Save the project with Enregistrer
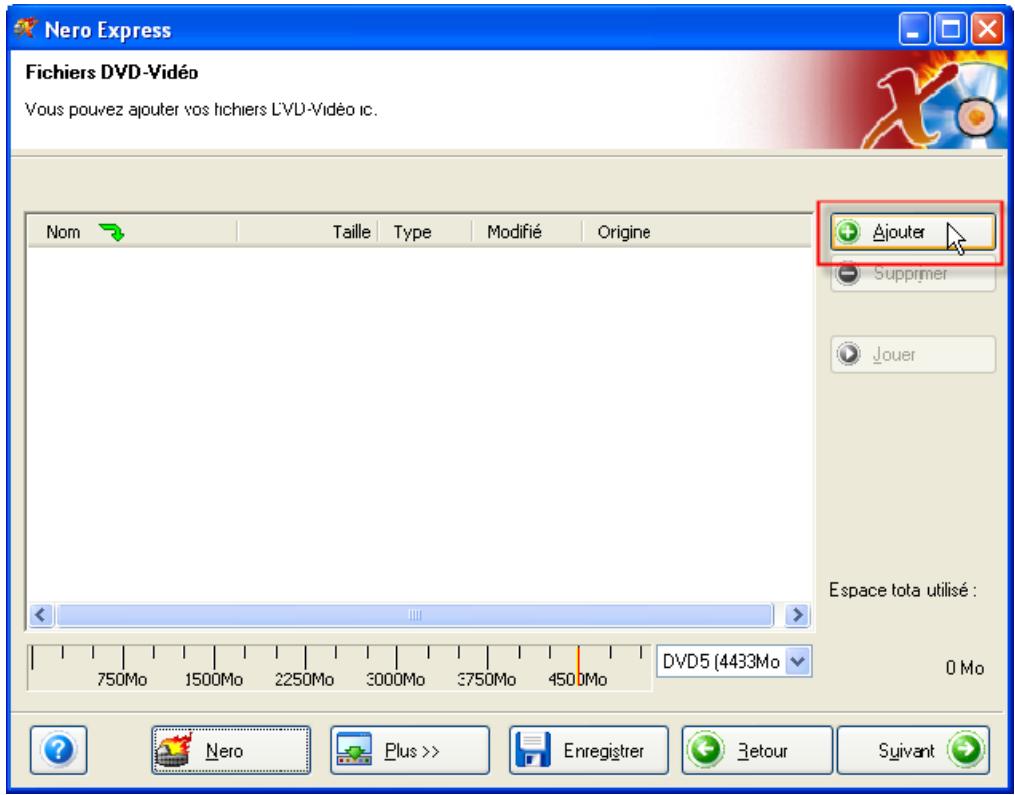This screenshot has width=1015, height=795. [588, 750]
